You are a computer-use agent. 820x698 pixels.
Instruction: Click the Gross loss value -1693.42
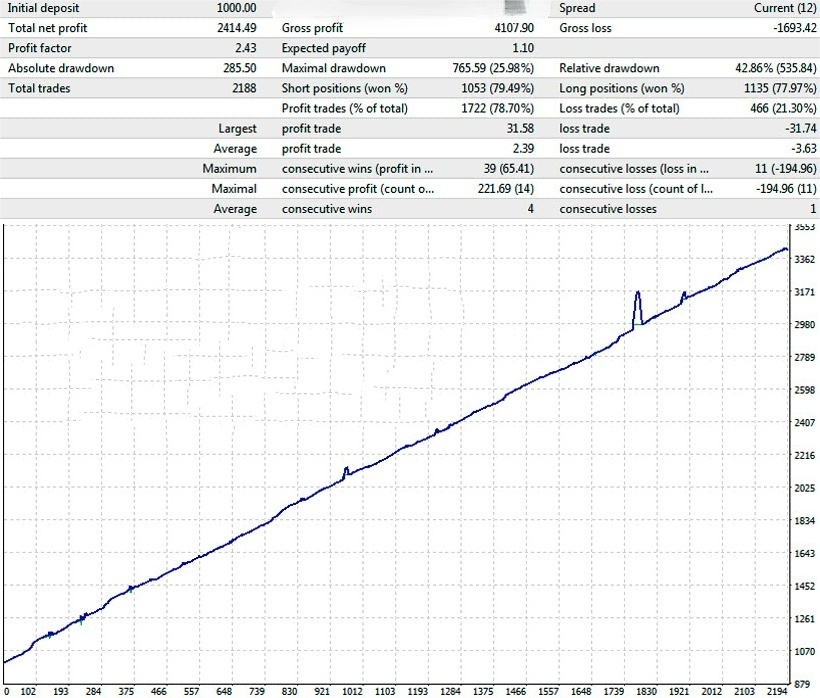(x=788, y=28)
